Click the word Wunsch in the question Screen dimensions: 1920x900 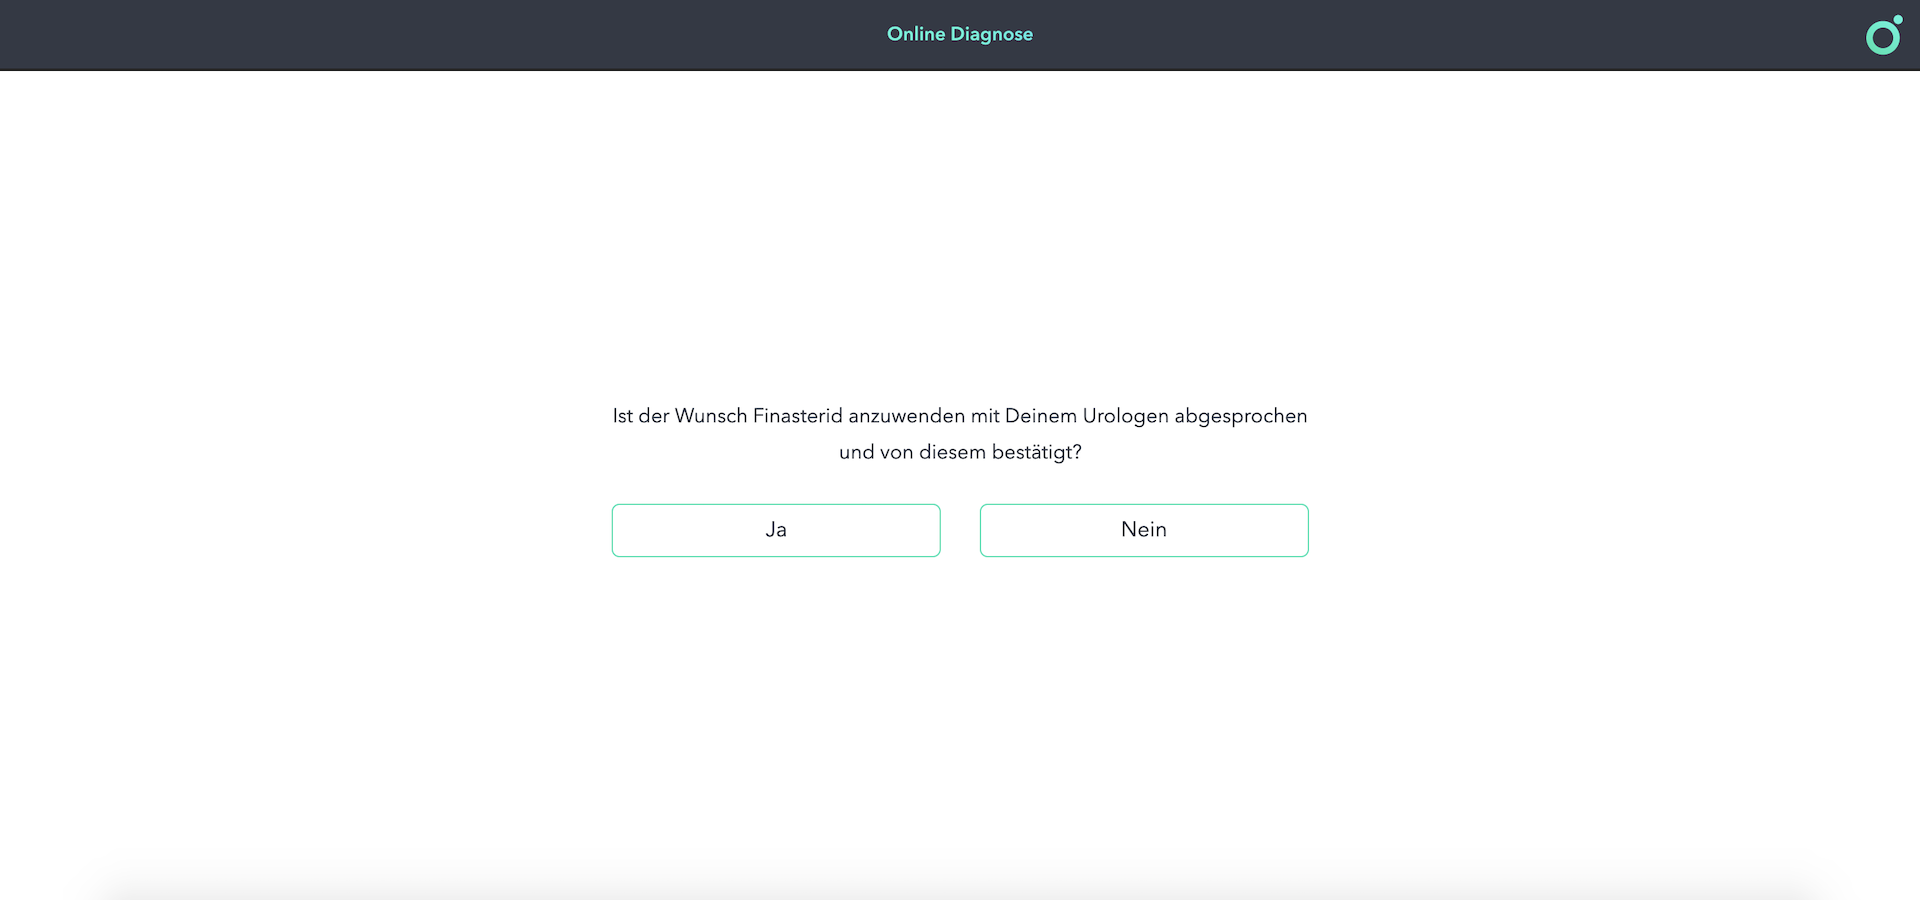coord(711,416)
